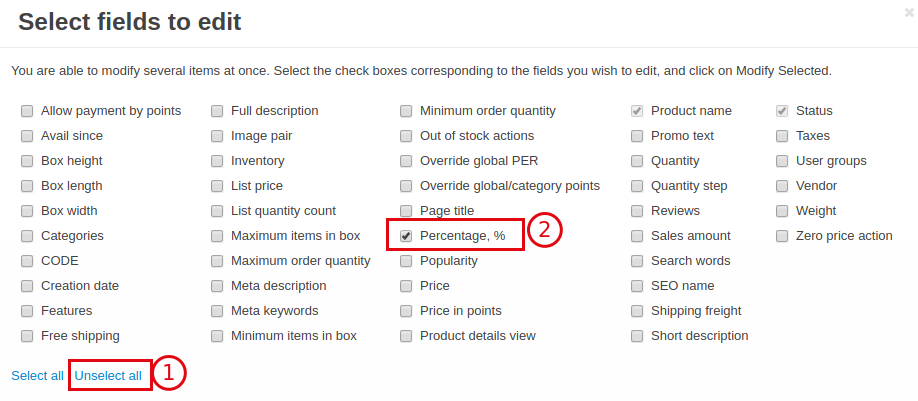The height and width of the screenshot is (401, 918).
Task: Enable the Zero price action checkbox
Action: coord(782,236)
